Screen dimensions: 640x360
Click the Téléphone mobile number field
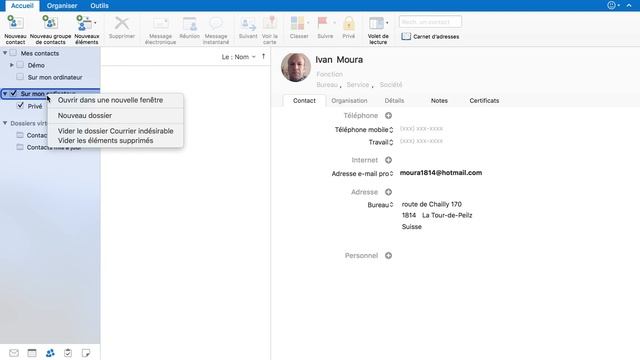[x=422, y=129]
